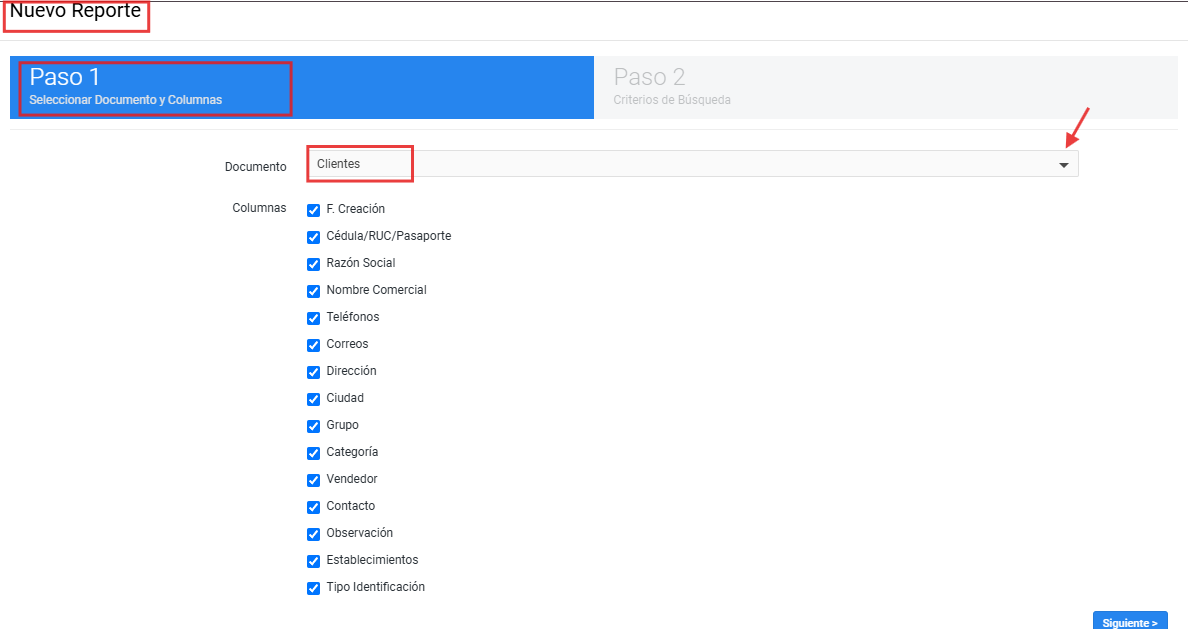Uncheck the Categoría column
The height and width of the screenshot is (629, 1188).
(x=313, y=453)
